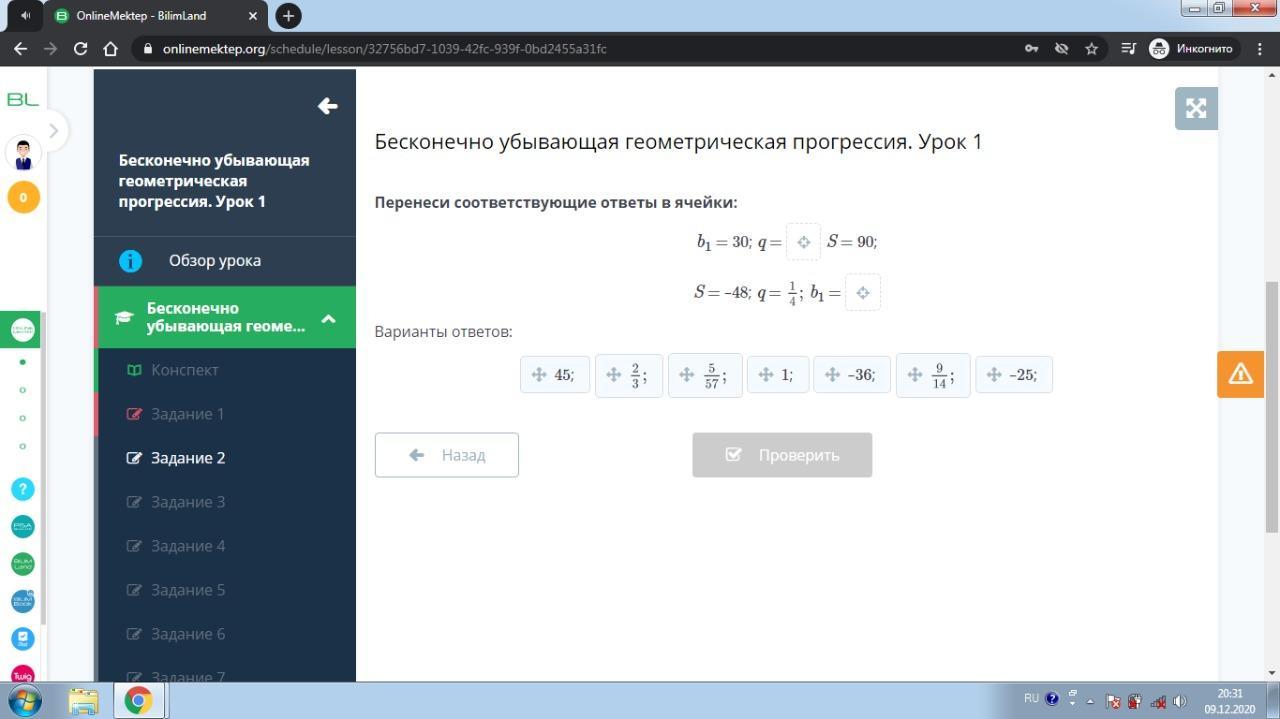Click the Проверить check button
1280x719 pixels.
782,455
